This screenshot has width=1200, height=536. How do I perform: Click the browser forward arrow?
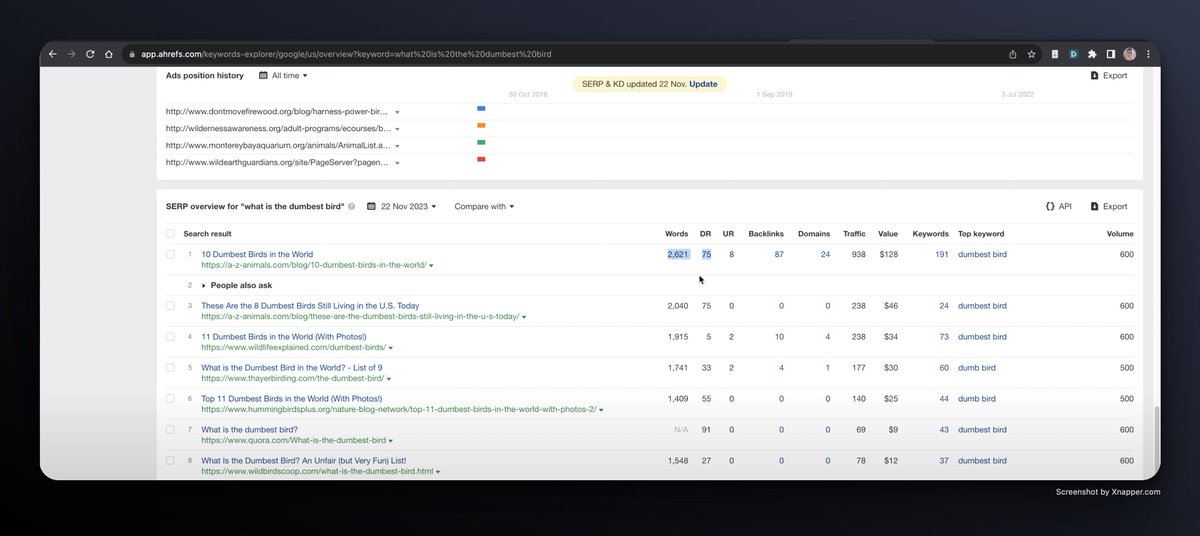[x=71, y=54]
